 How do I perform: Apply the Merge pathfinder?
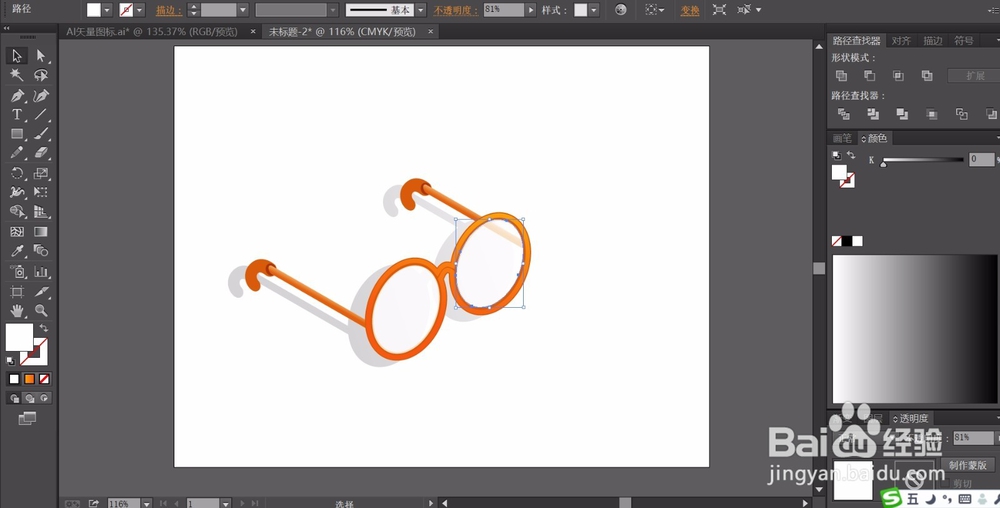click(902, 114)
